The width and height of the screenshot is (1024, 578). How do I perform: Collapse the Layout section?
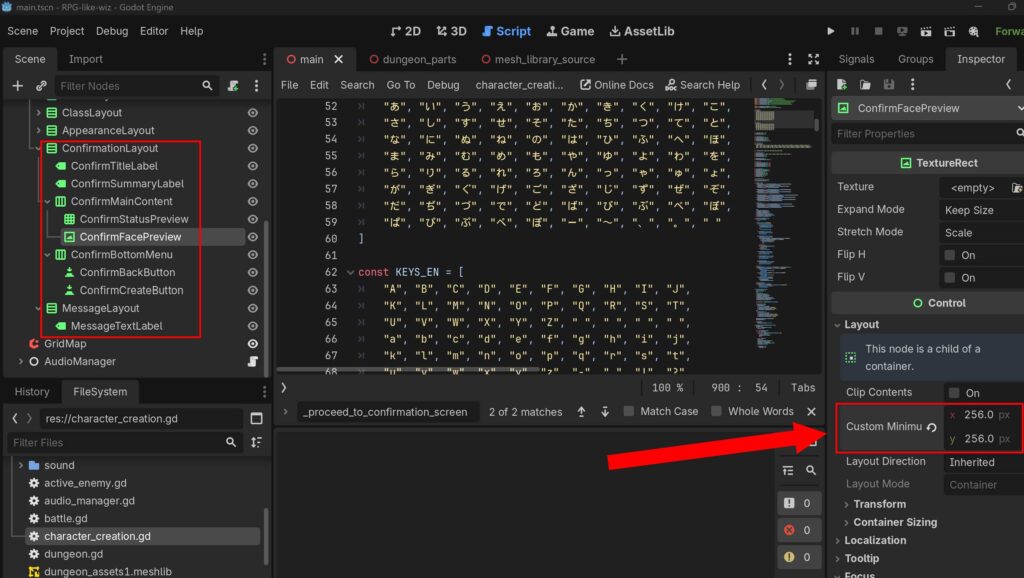[861, 325]
